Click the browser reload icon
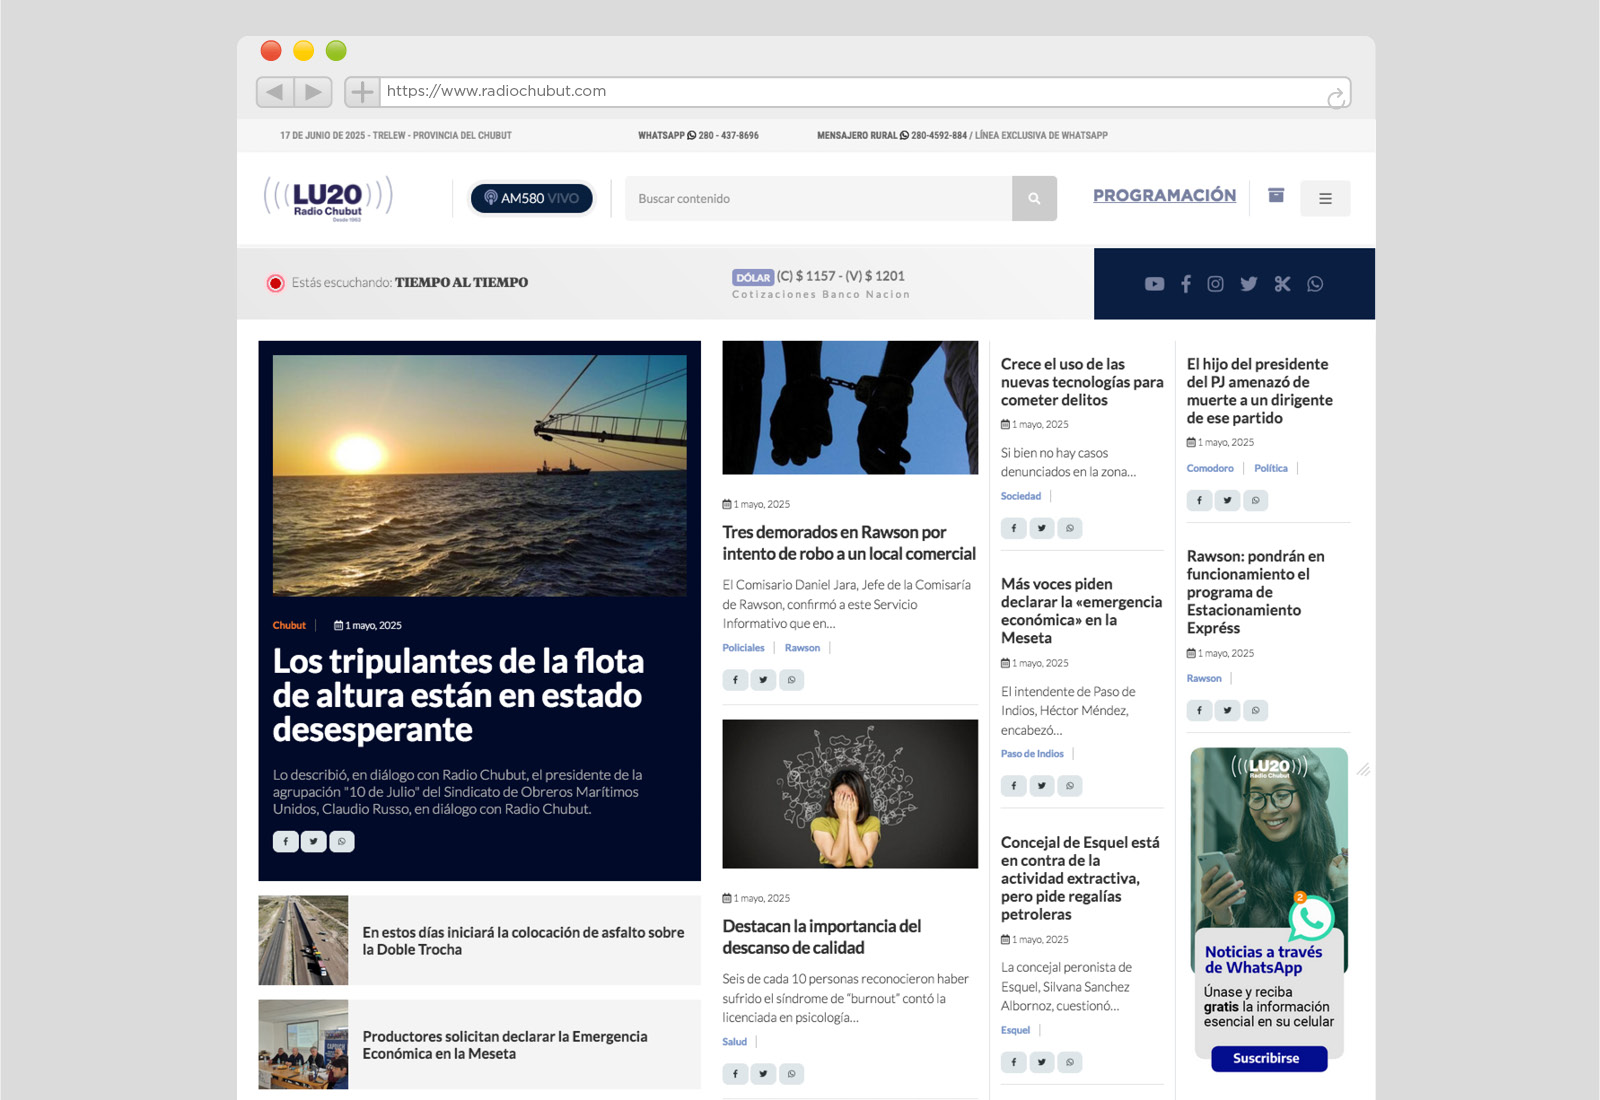Viewport: 1600px width, 1100px height. (x=1335, y=97)
